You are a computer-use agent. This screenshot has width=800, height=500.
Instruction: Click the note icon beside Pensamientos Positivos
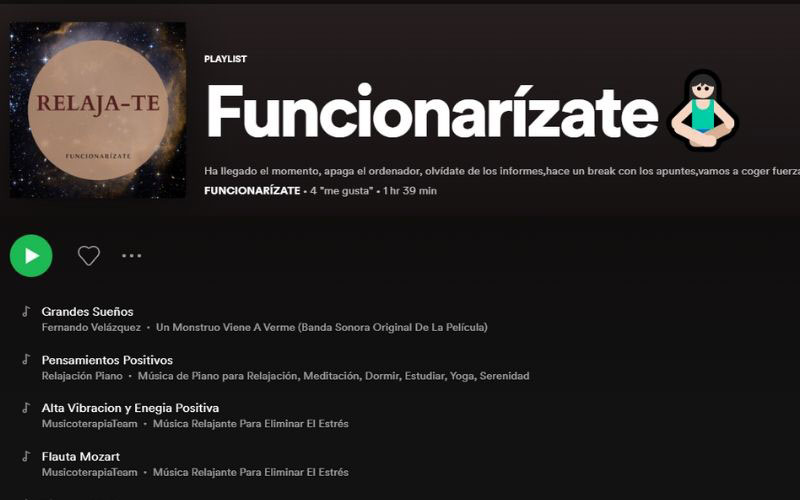pos(26,360)
